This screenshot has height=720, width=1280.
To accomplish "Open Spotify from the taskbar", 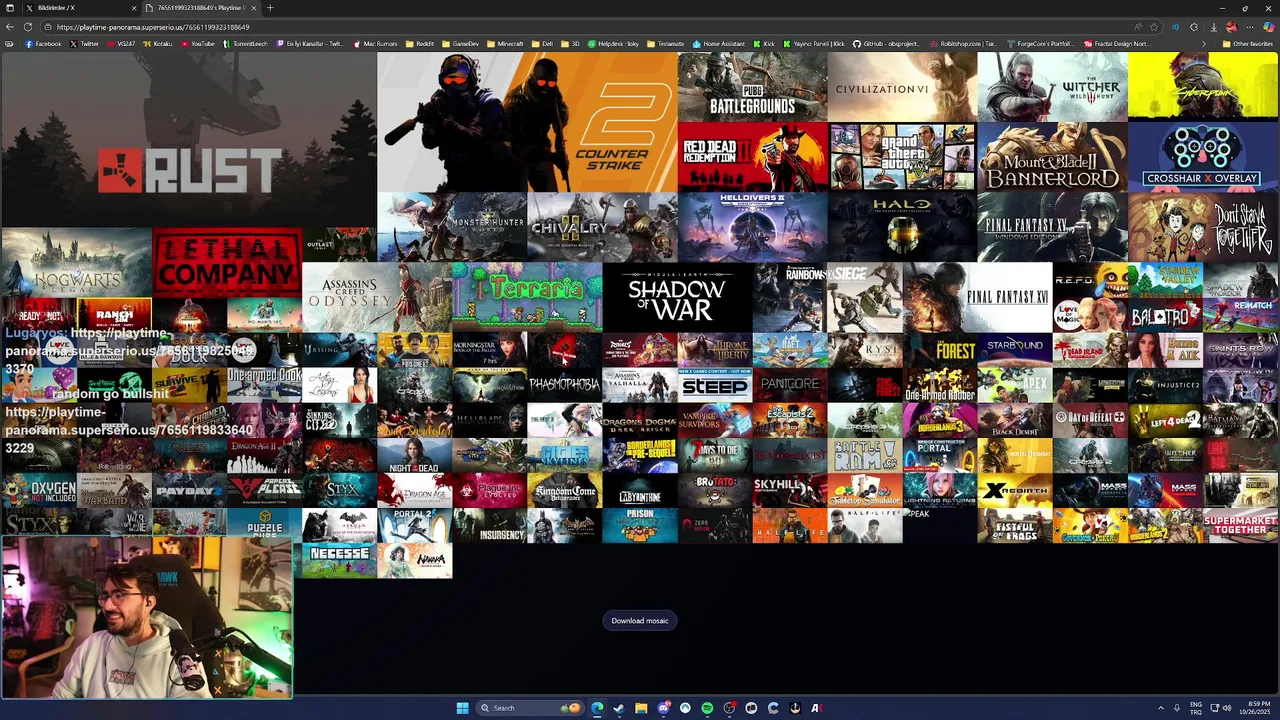I will (707, 708).
